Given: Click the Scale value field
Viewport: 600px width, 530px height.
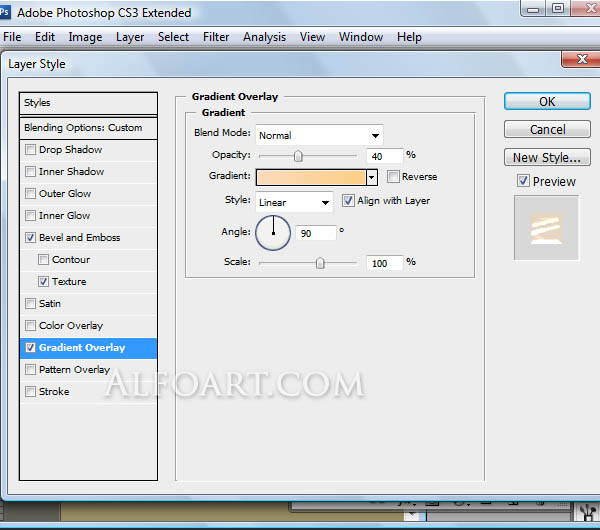Looking at the screenshot, I should point(384,263).
